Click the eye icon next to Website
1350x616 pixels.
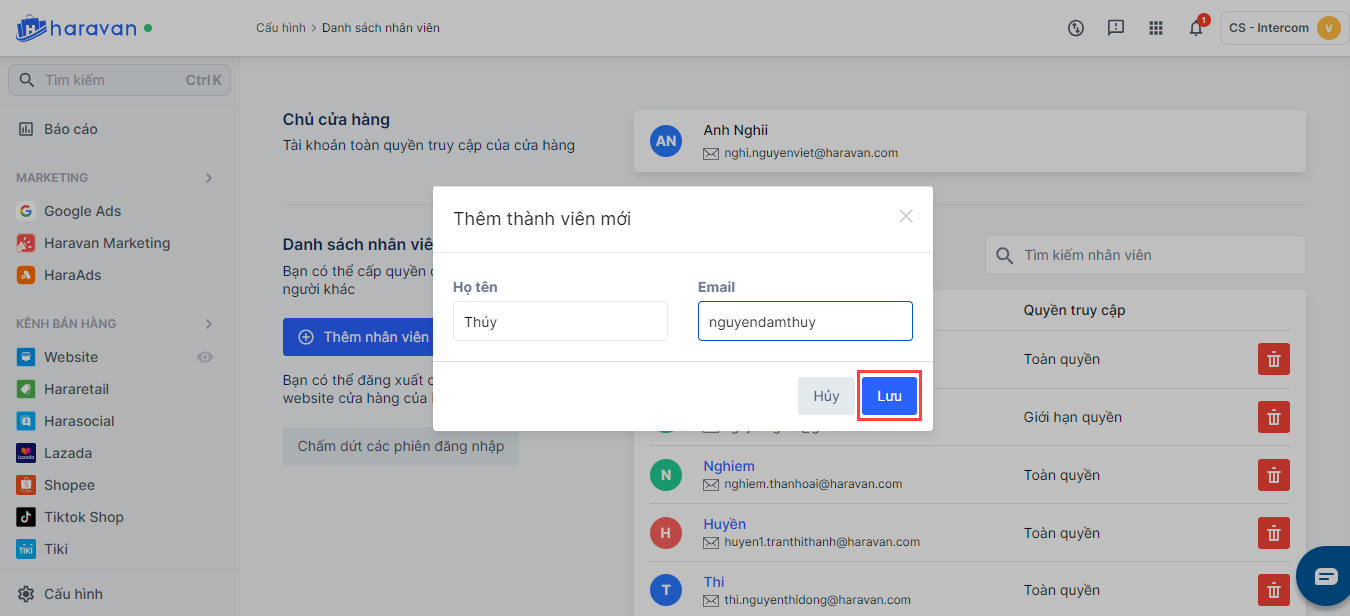(205, 357)
